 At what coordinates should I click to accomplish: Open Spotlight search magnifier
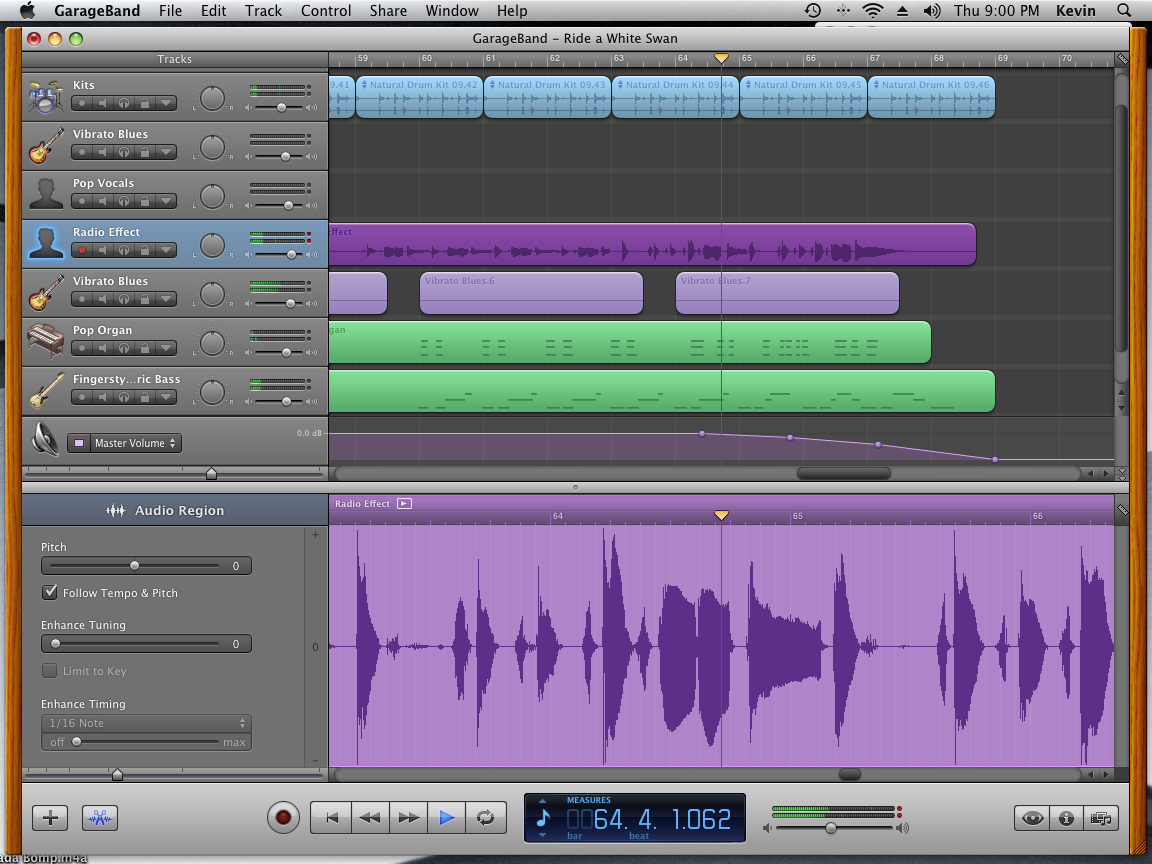pyautogui.click(x=1124, y=10)
